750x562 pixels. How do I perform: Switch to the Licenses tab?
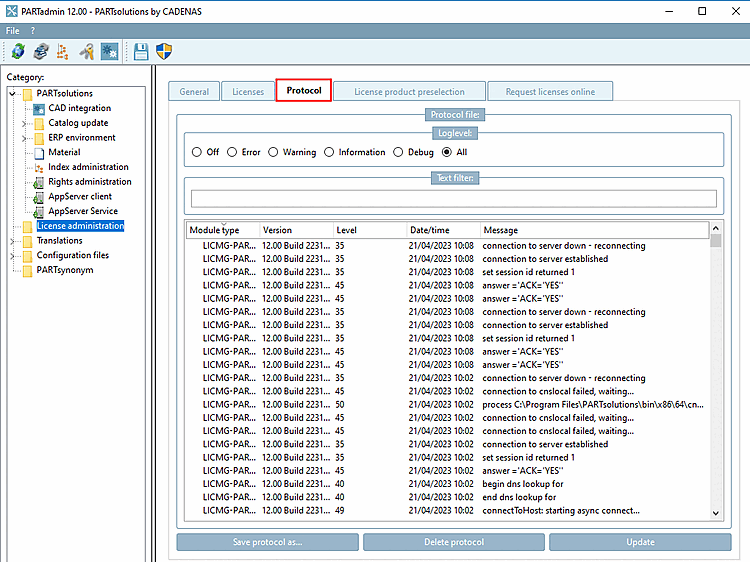coord(248,91)
